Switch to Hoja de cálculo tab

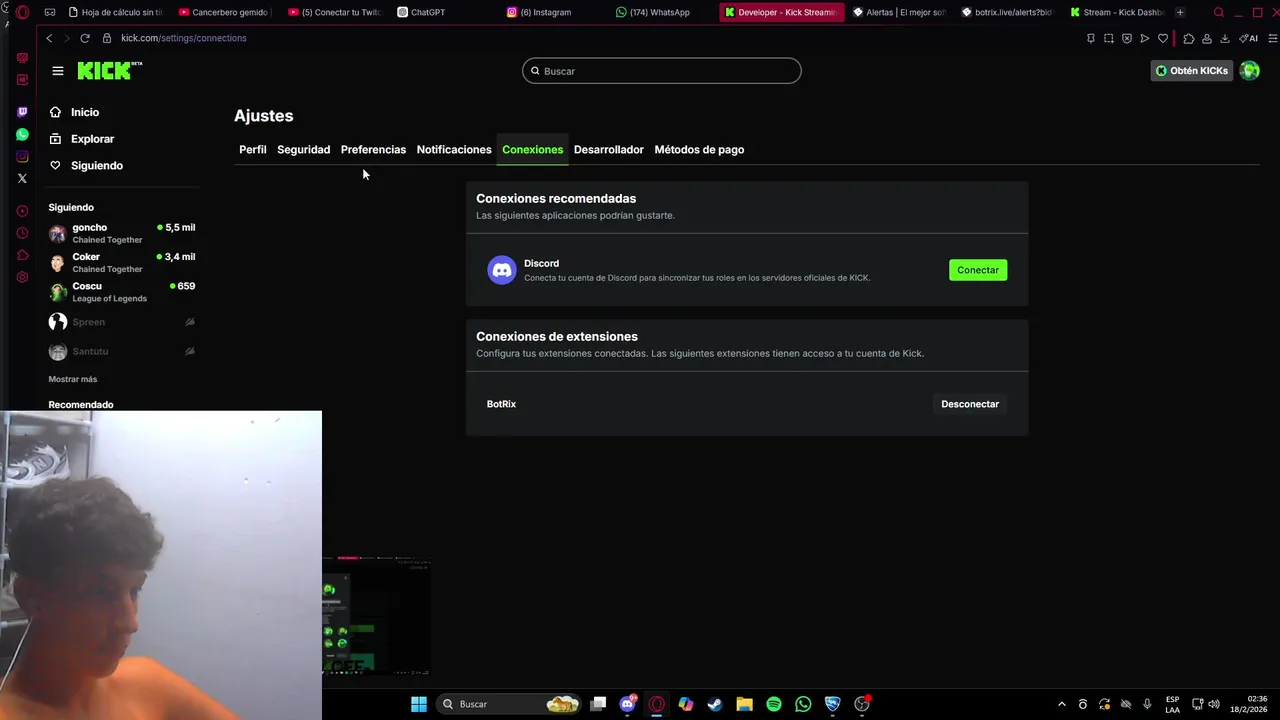[115, 12]
